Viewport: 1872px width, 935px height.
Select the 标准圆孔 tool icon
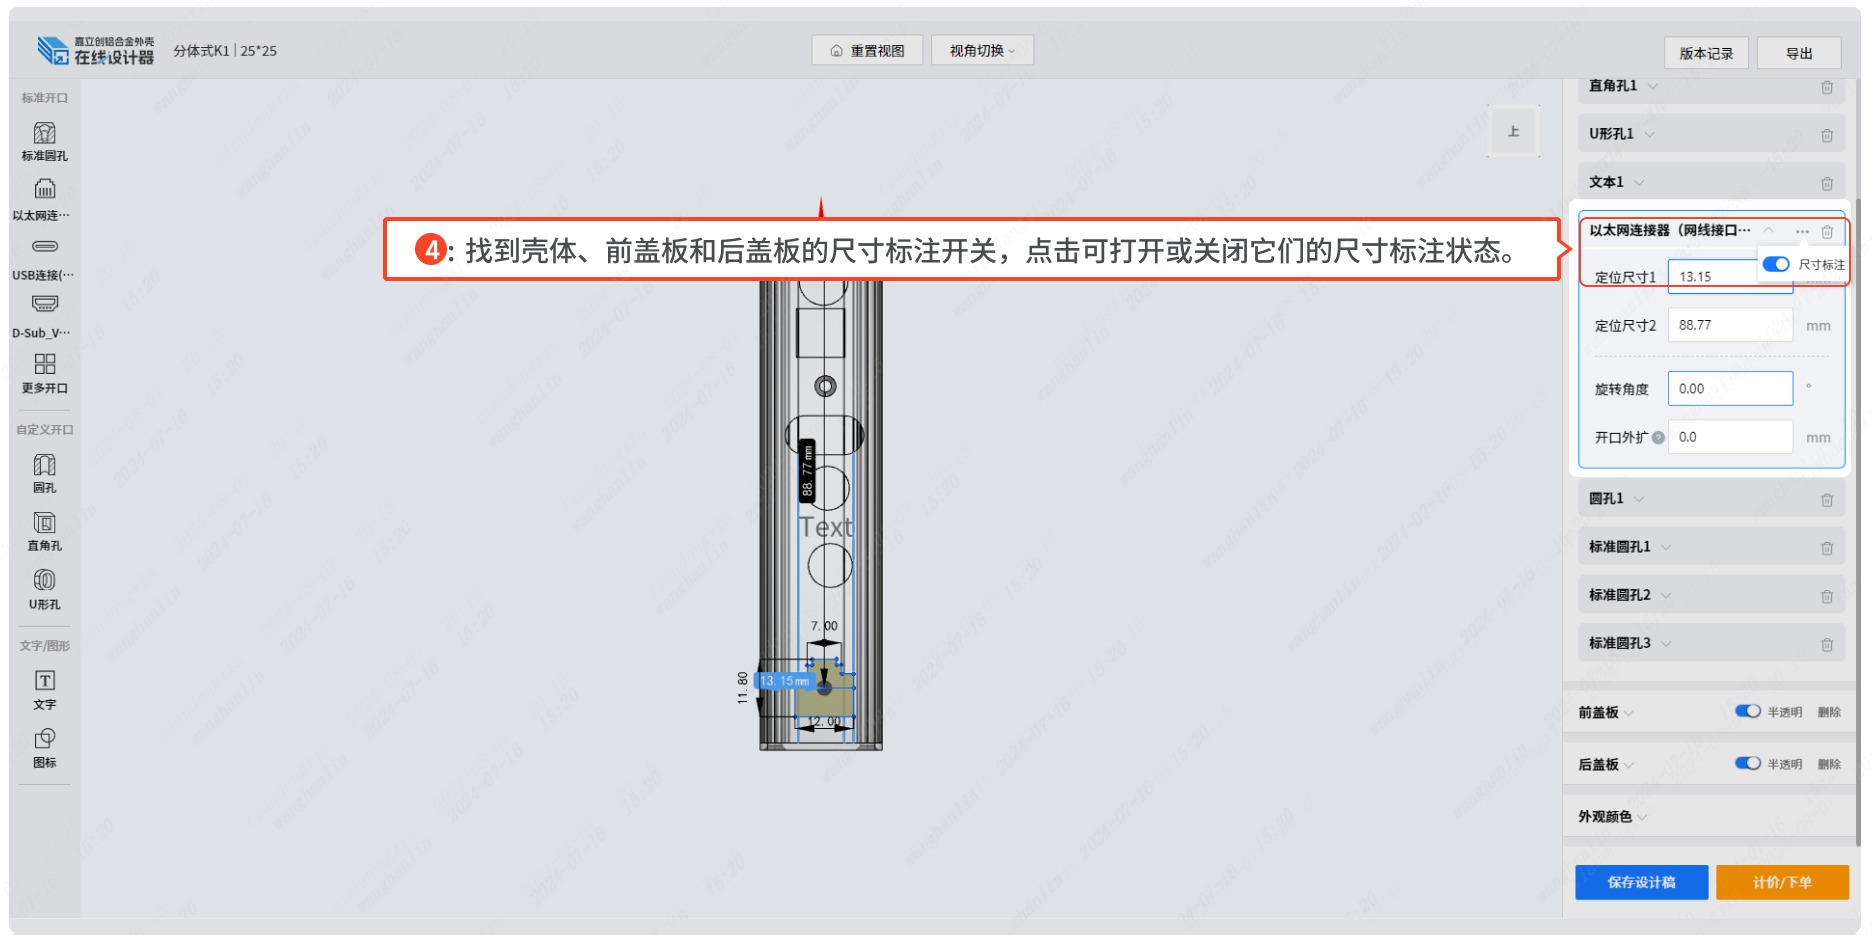pyautogui.click(x=45, y=134)
